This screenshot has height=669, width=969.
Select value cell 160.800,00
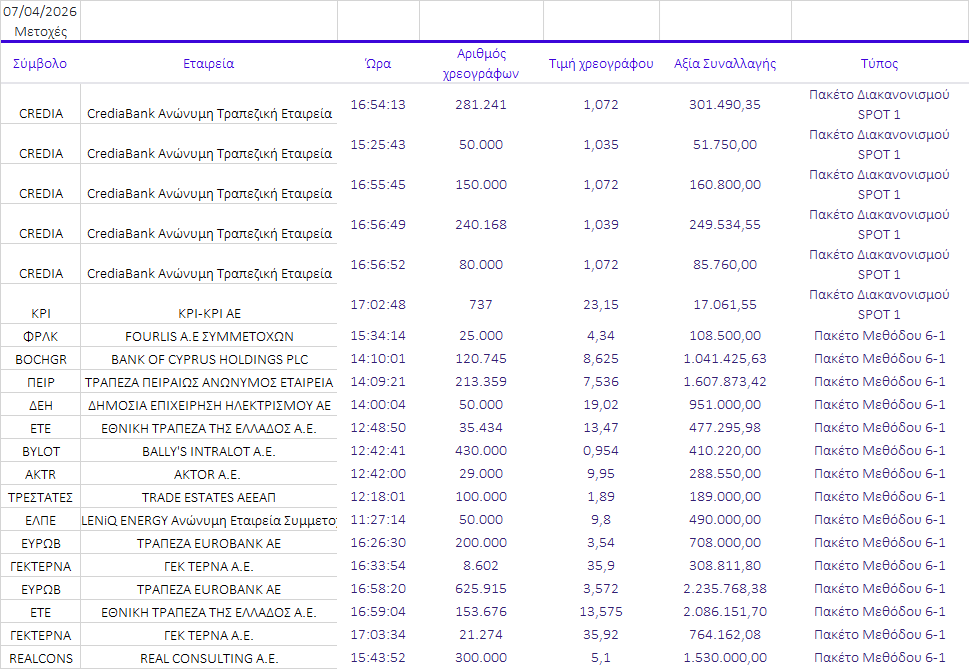(x=725, y=185)
